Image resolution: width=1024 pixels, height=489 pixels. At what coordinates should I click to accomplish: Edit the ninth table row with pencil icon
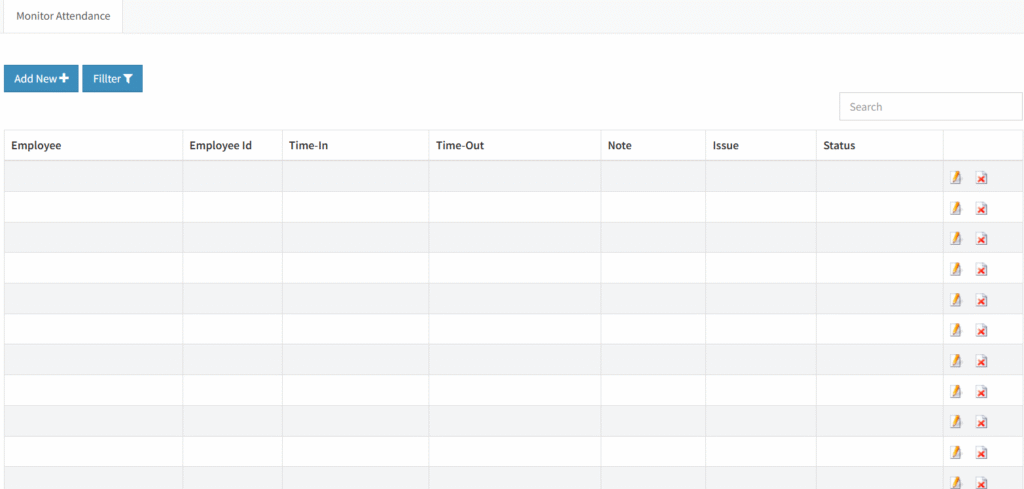[x=956, y=422]
